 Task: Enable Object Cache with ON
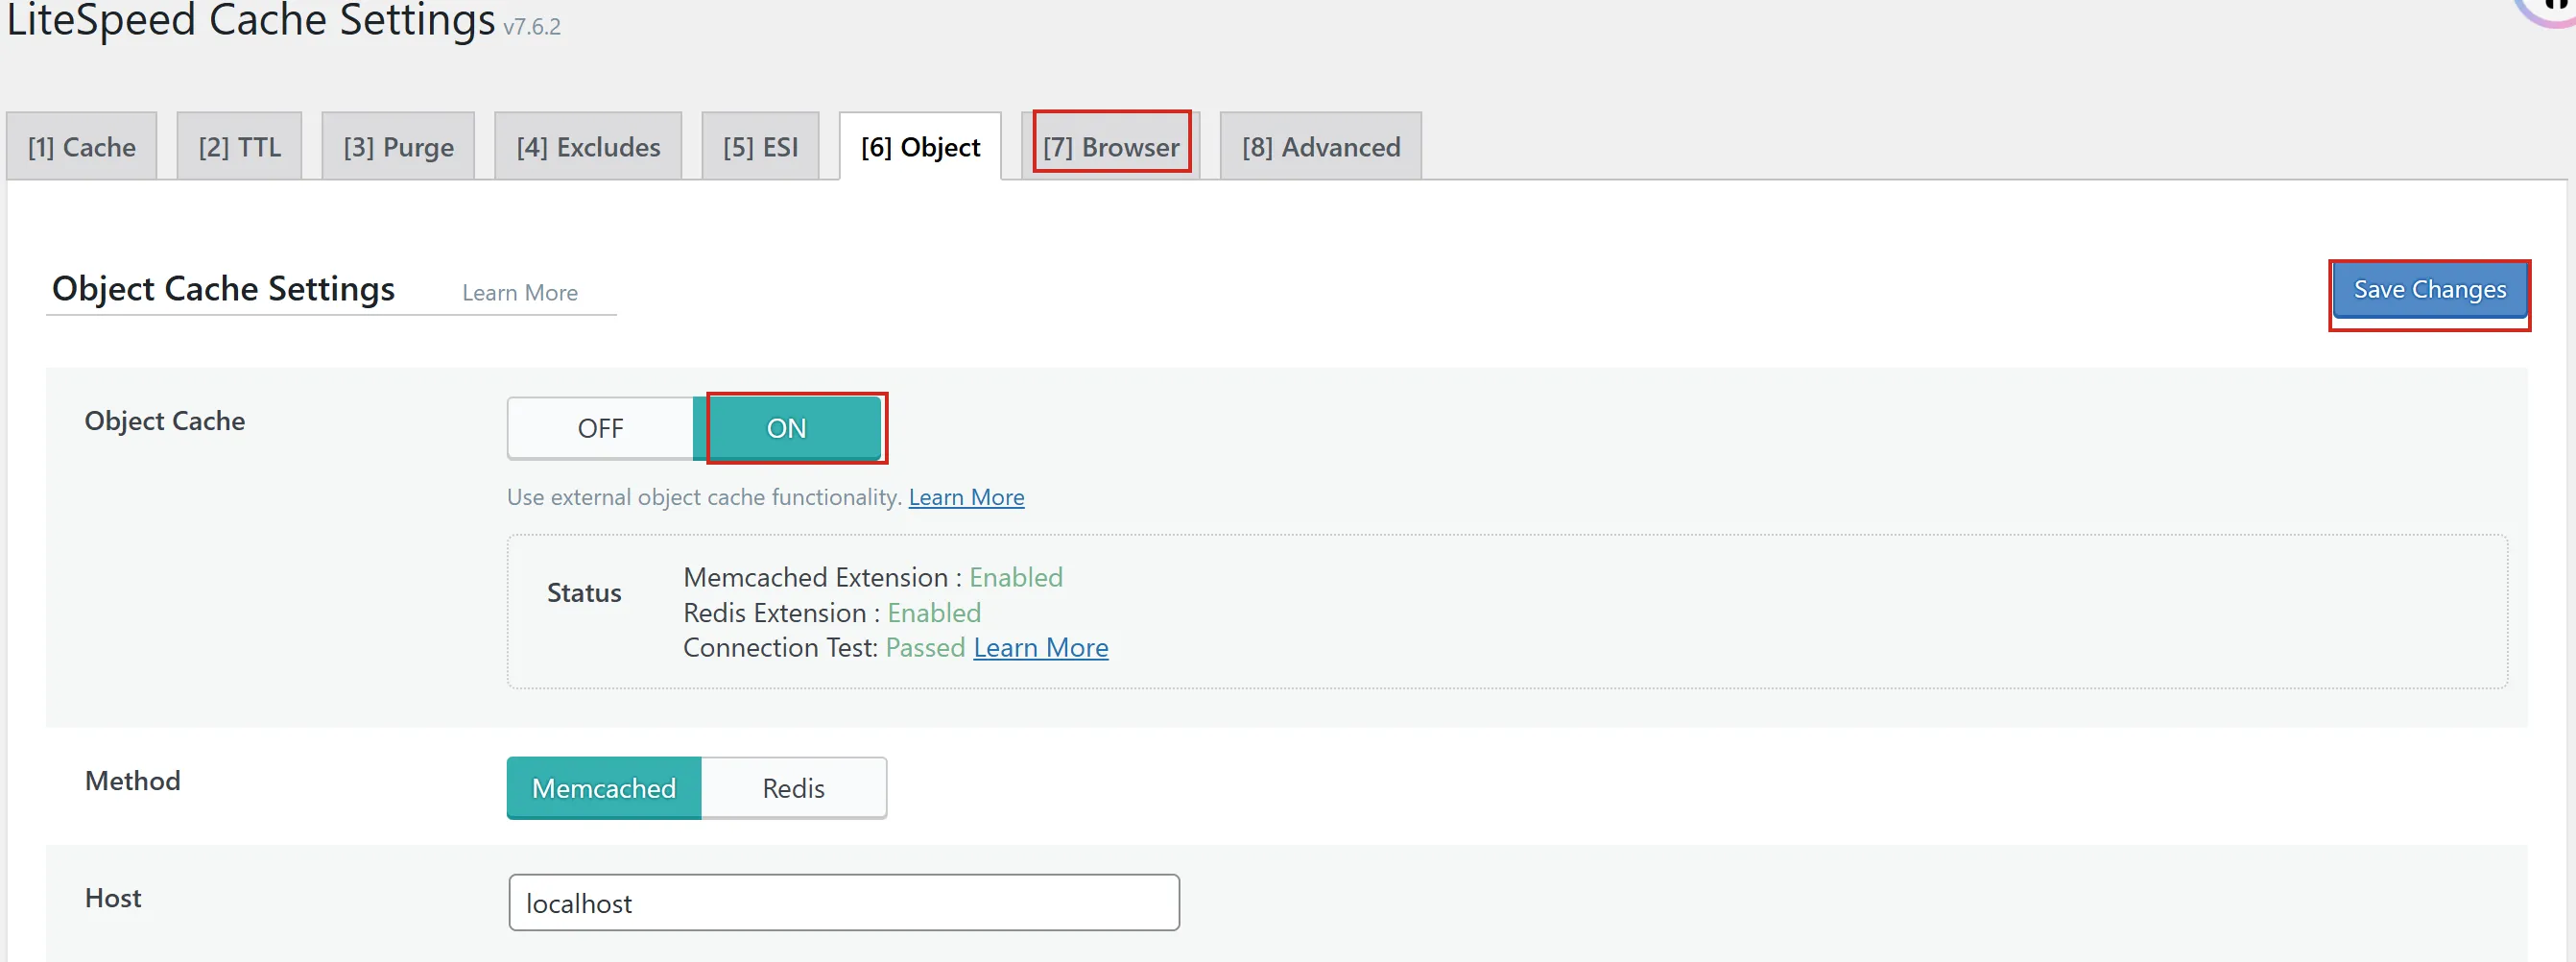coord(786,428)
